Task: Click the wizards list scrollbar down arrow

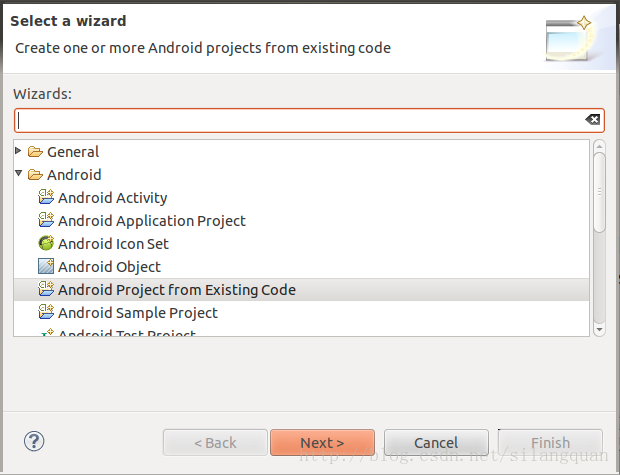Action: point(599,329)
